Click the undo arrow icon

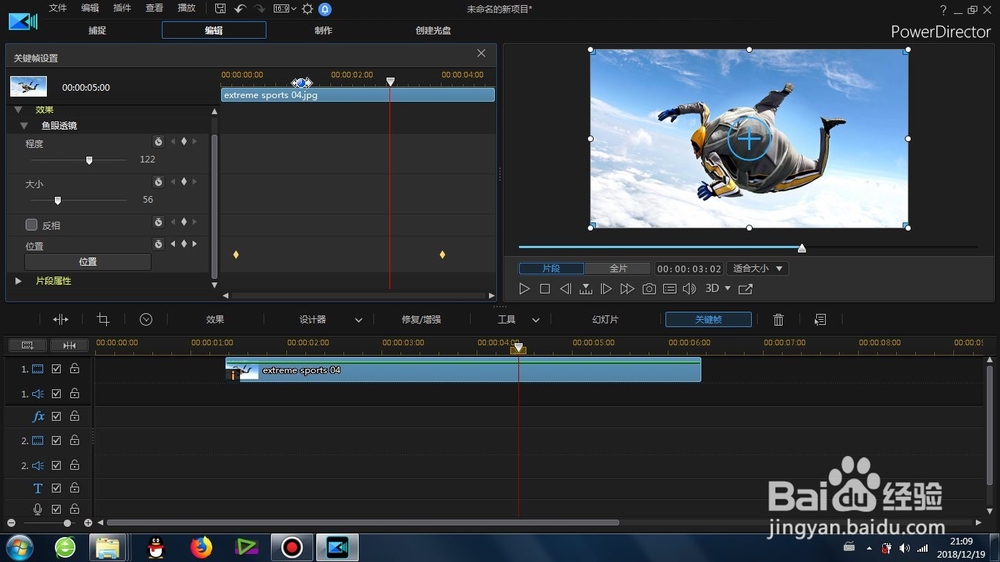[240, 9]
